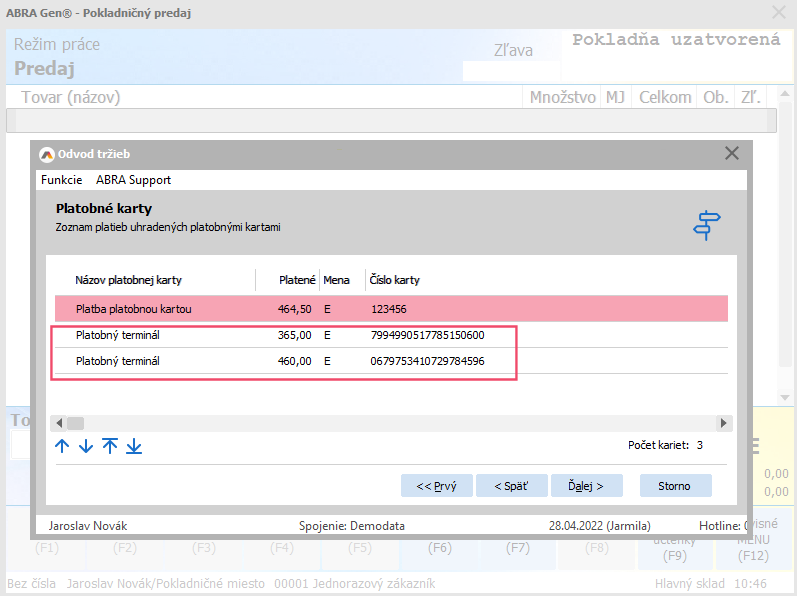This screenshot has width=797, height=596.
Task: Jump to first record arrow icon
Action: 110,446
